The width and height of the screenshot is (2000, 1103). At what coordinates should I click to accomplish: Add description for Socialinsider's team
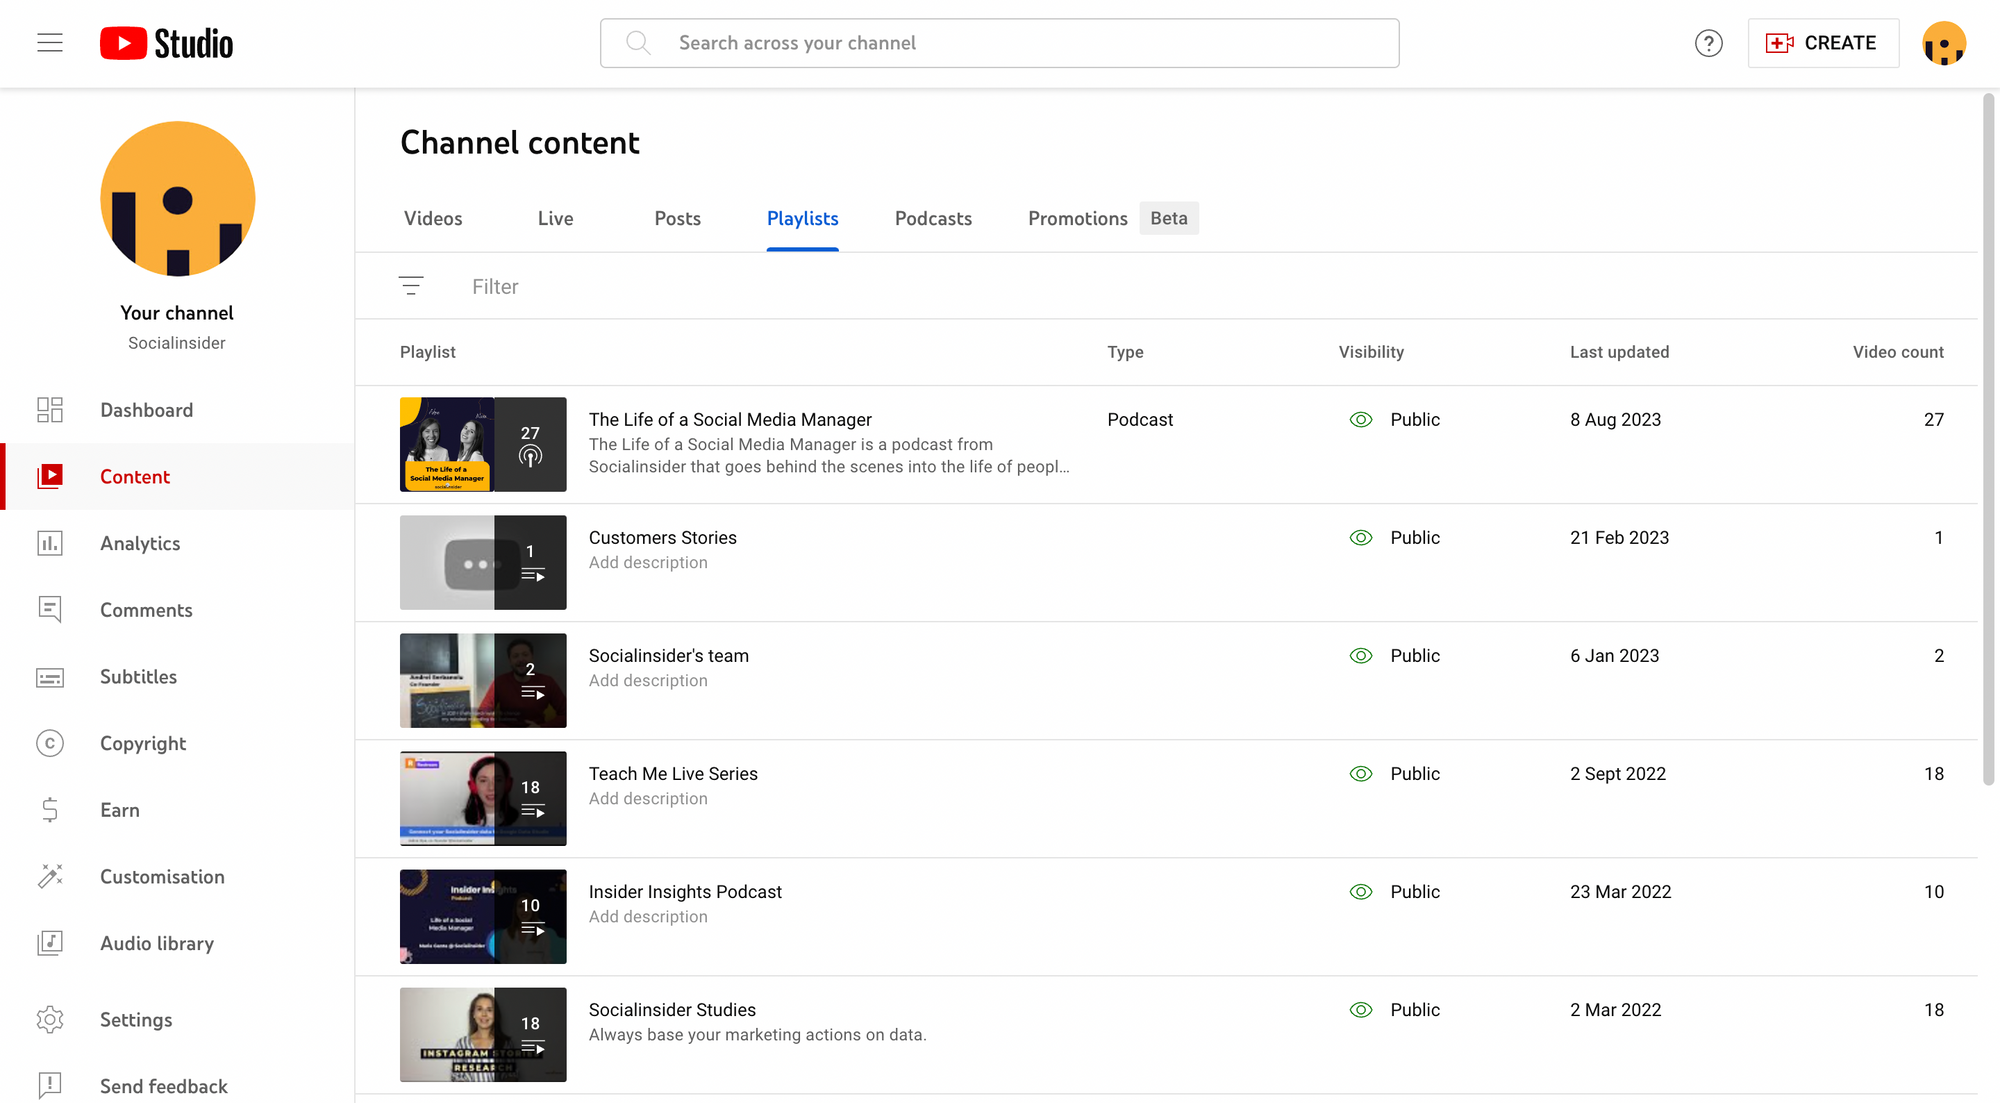pos(648,681)
